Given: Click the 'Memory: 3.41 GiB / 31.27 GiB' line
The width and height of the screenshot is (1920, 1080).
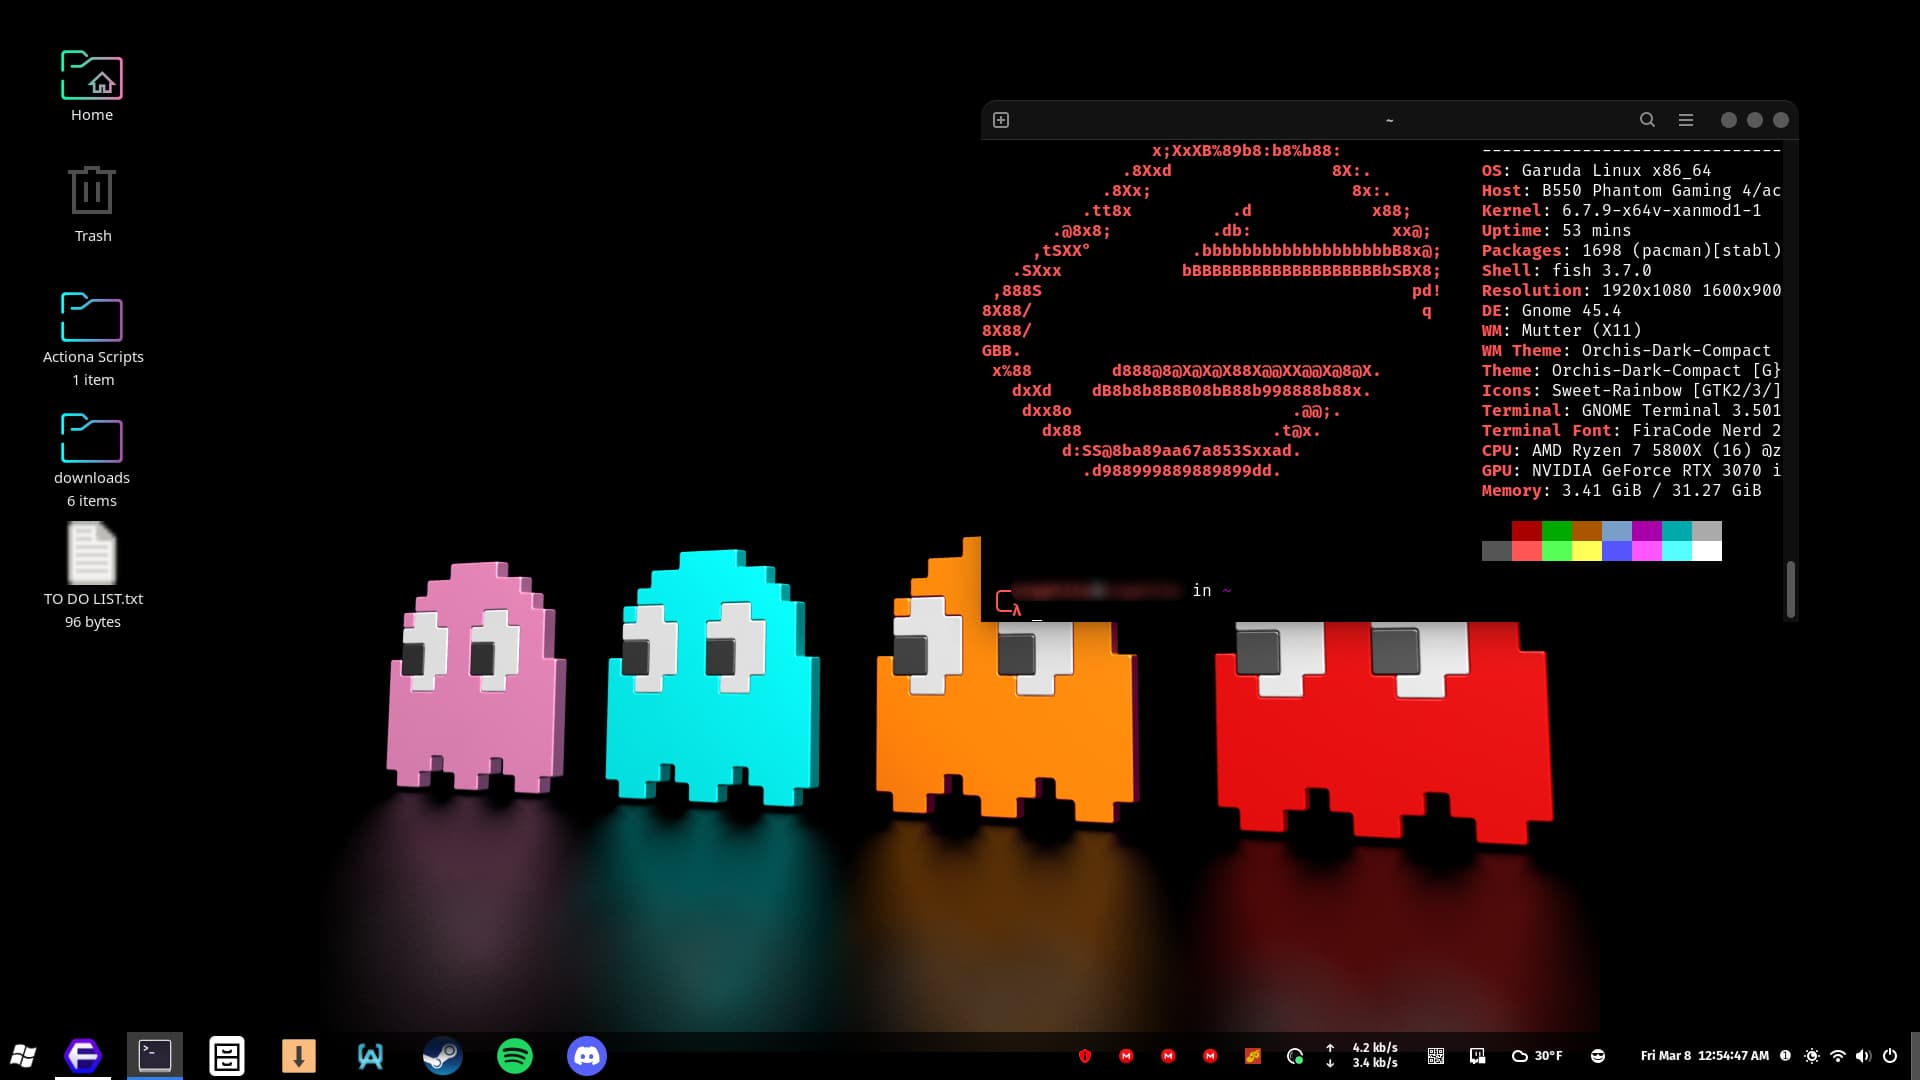Looking at the screenshot, I should pyautogui.click(x=1621, y=491).
